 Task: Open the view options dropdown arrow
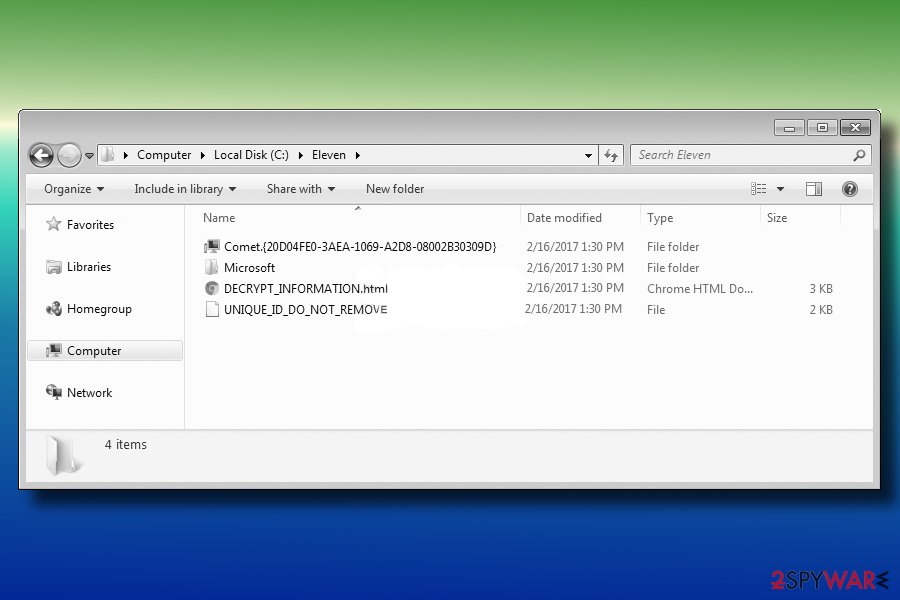pos(780,189)
